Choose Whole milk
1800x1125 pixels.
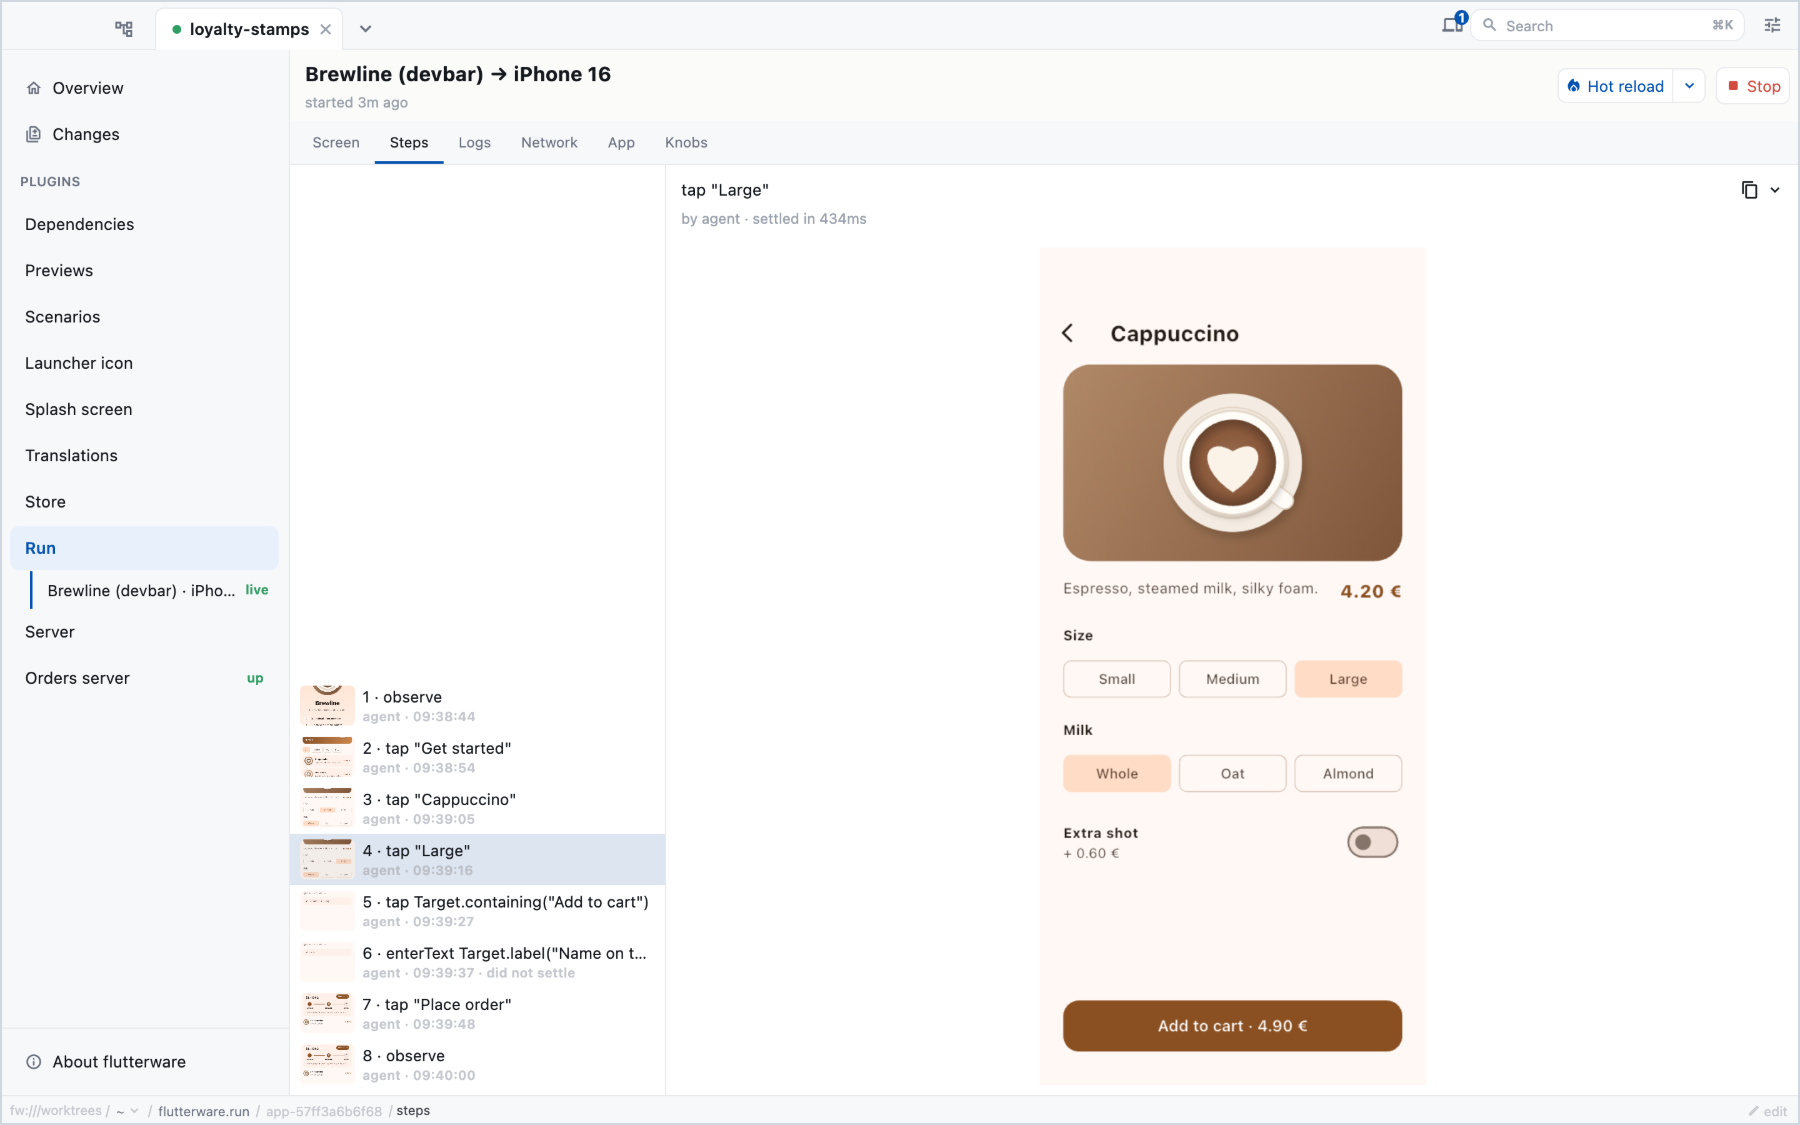click(x=1117, y=773)
